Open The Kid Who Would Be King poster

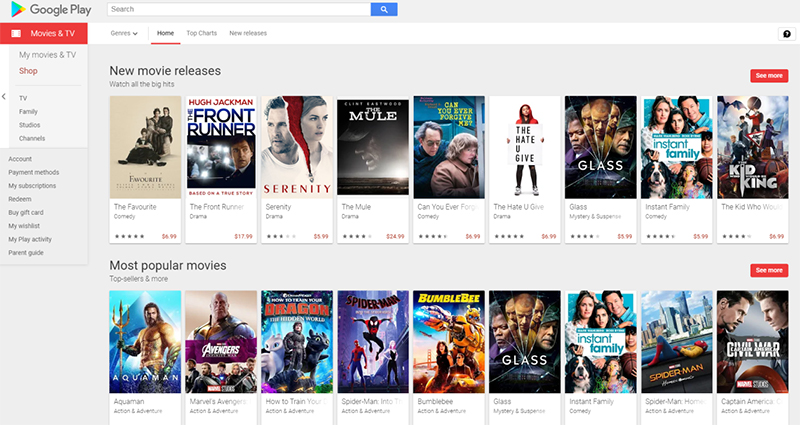point(753,147)
